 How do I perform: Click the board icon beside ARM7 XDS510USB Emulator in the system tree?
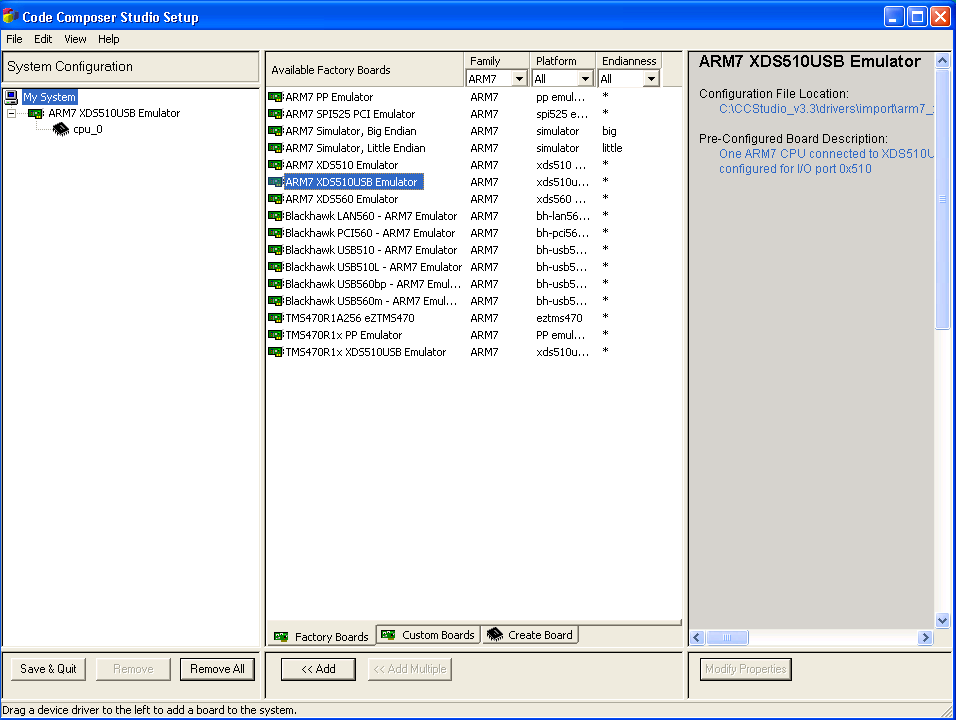point(35,113)
